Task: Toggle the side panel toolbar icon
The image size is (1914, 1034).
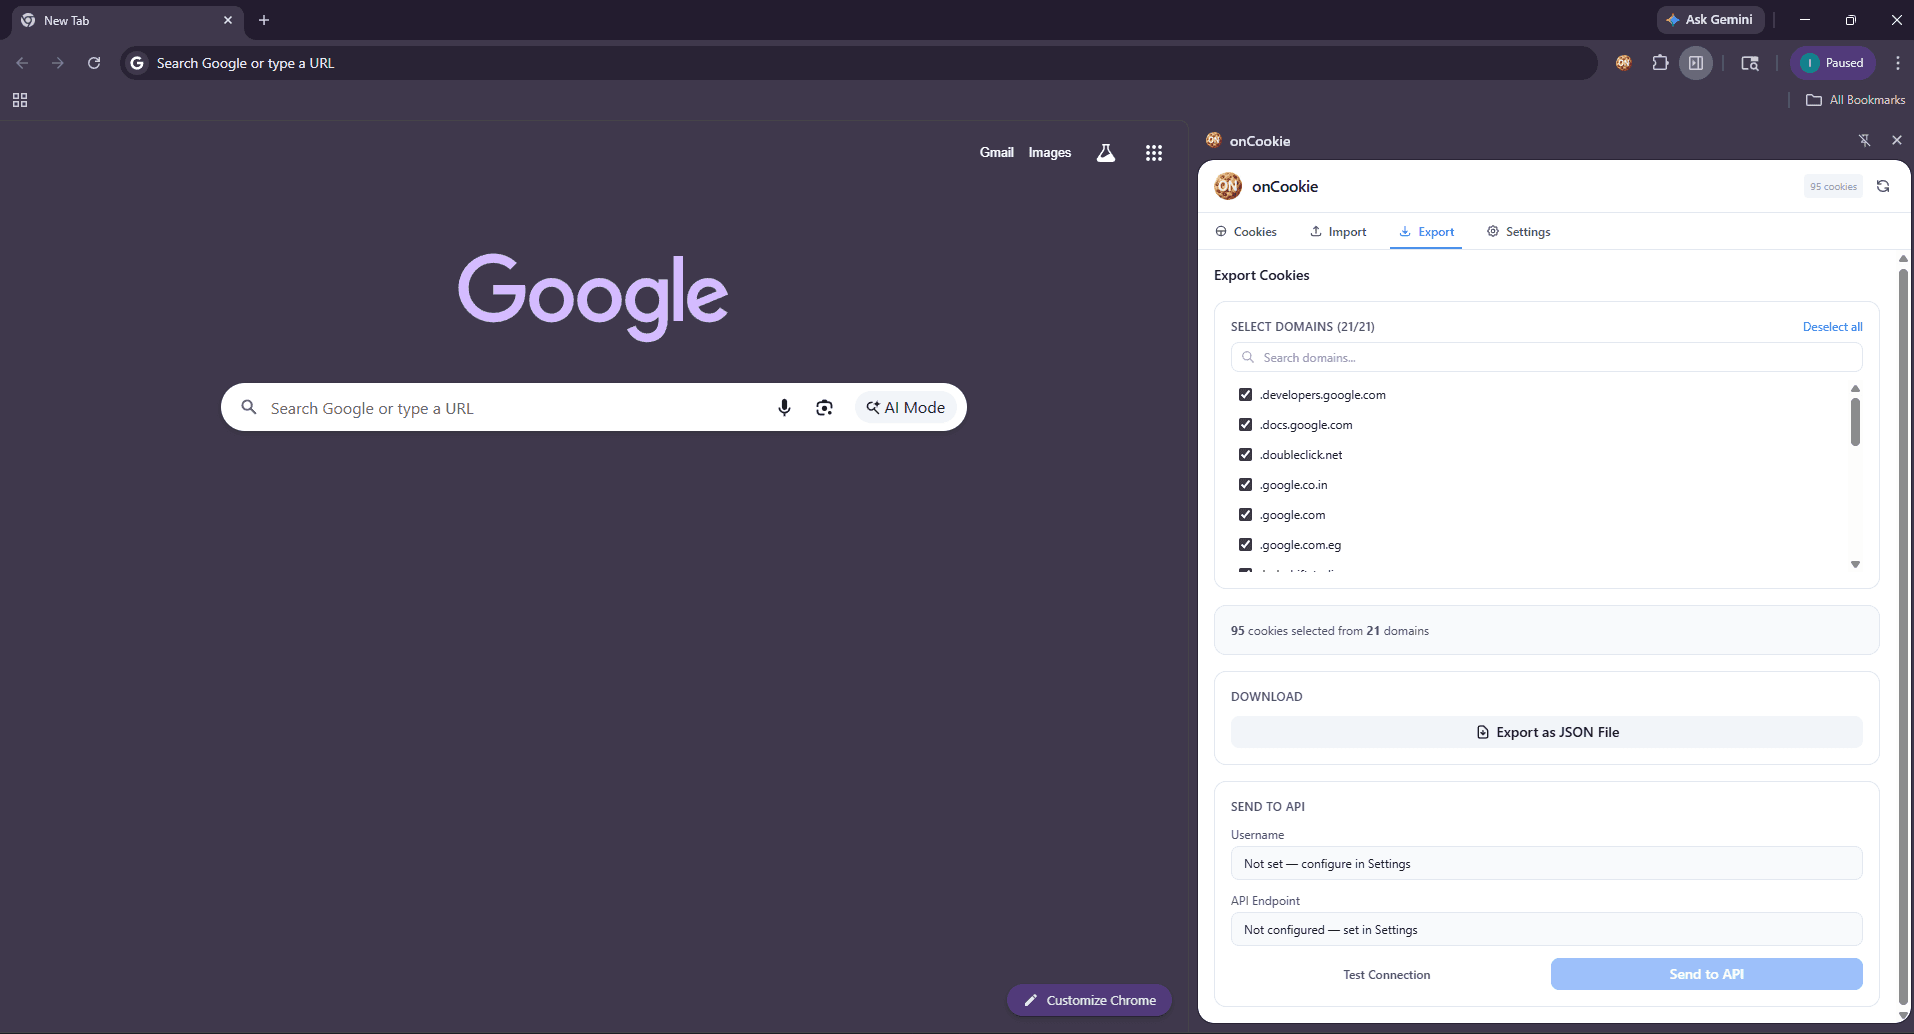Action: coord(1696,63)
